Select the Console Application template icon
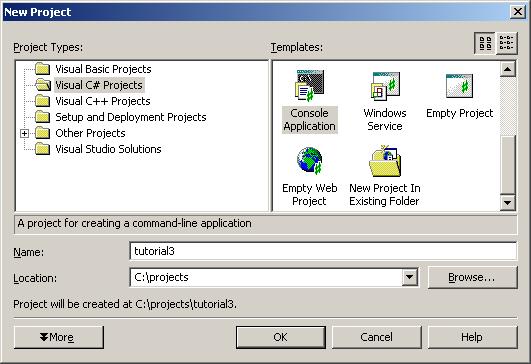This screenshot has width=531, height=364. click(310, 86)
